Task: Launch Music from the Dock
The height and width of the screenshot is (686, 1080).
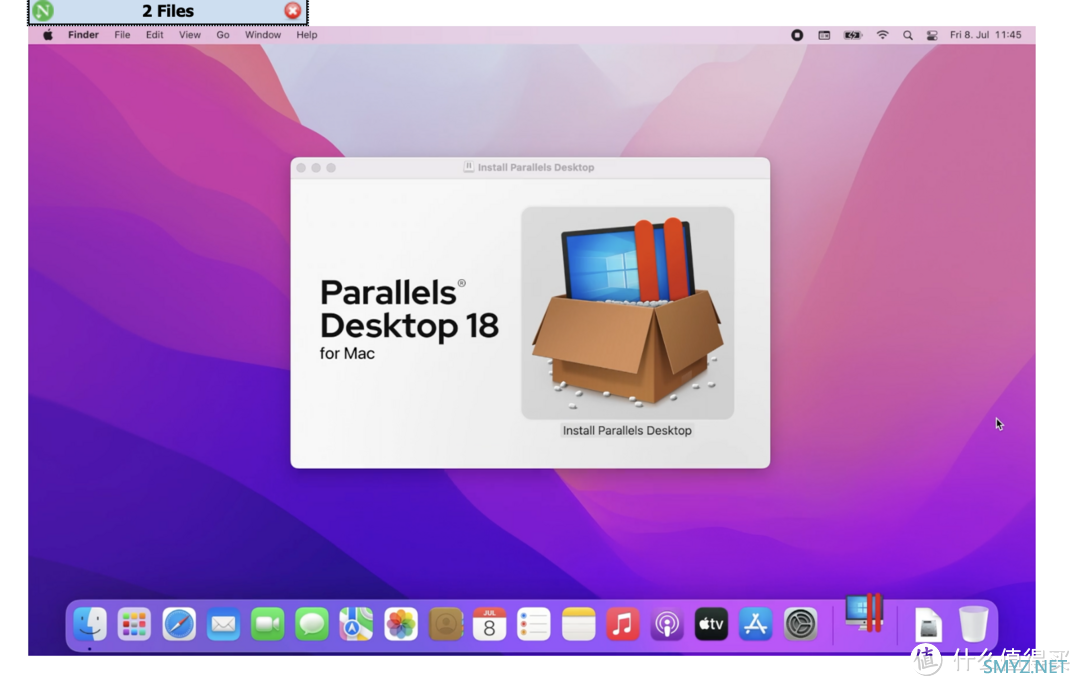Action: [x=623, y=625]
